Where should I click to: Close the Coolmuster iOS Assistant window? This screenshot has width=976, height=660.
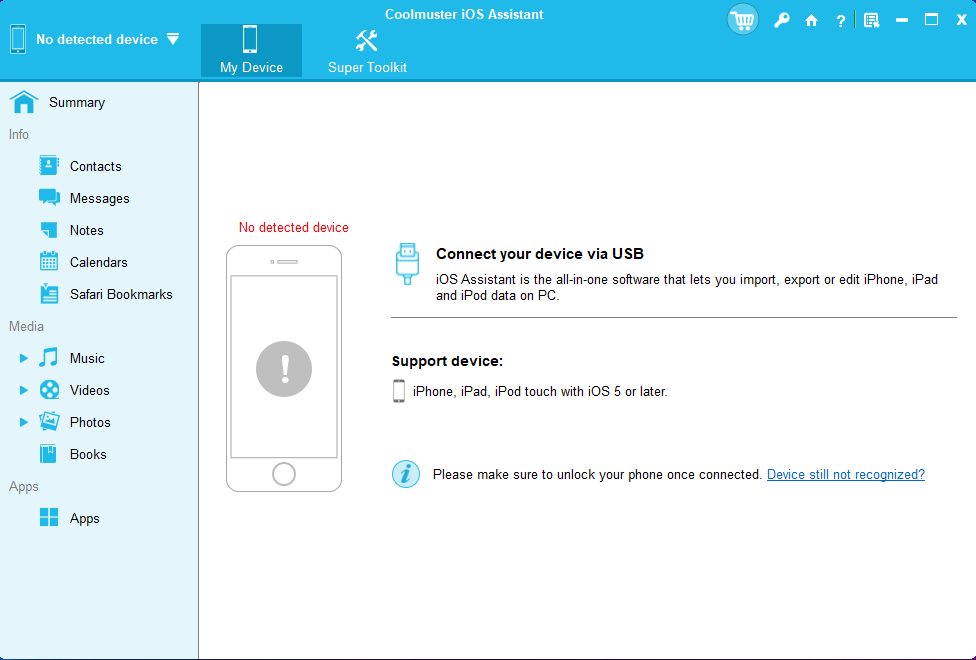coord(961,20)
